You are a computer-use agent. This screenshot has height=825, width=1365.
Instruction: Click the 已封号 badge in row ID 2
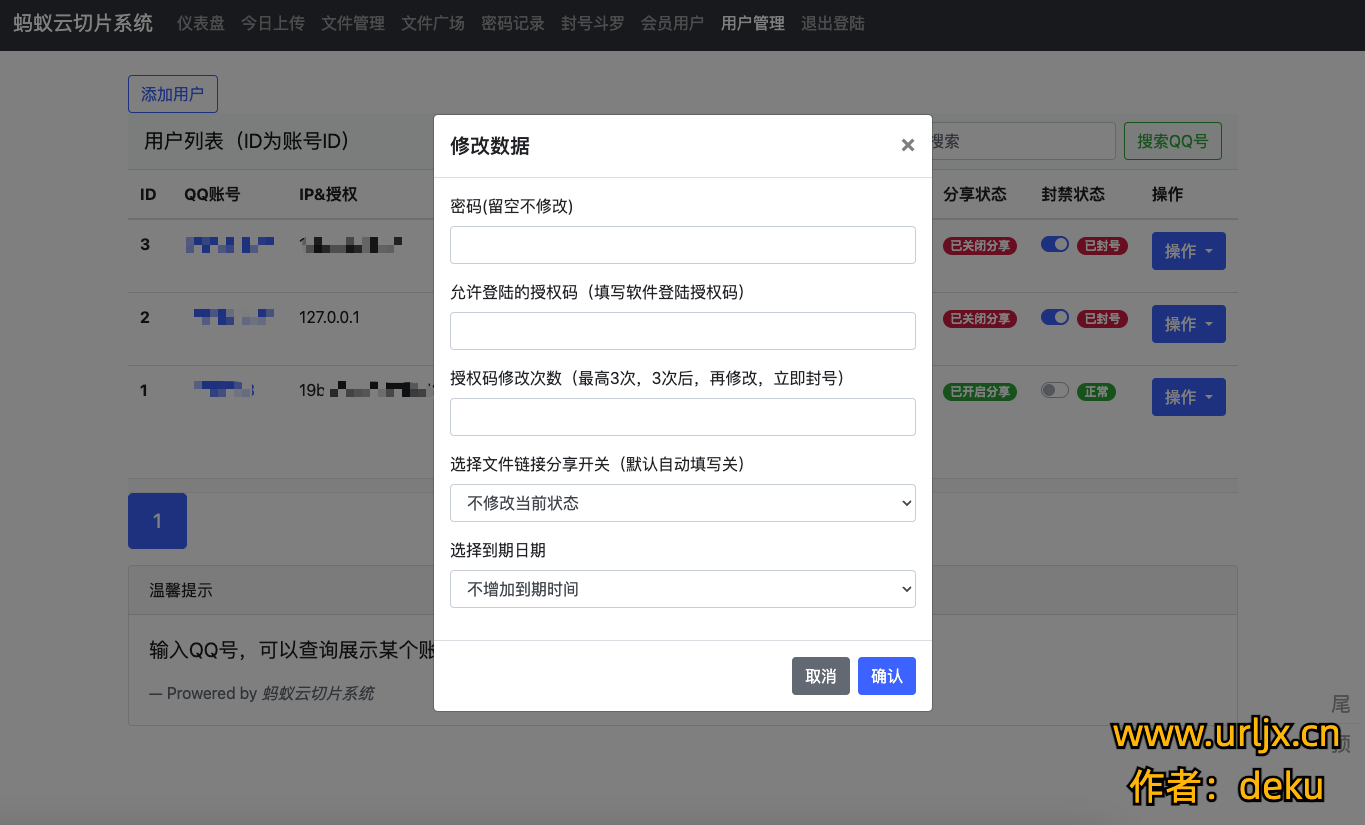click(x=1102, y=318)
